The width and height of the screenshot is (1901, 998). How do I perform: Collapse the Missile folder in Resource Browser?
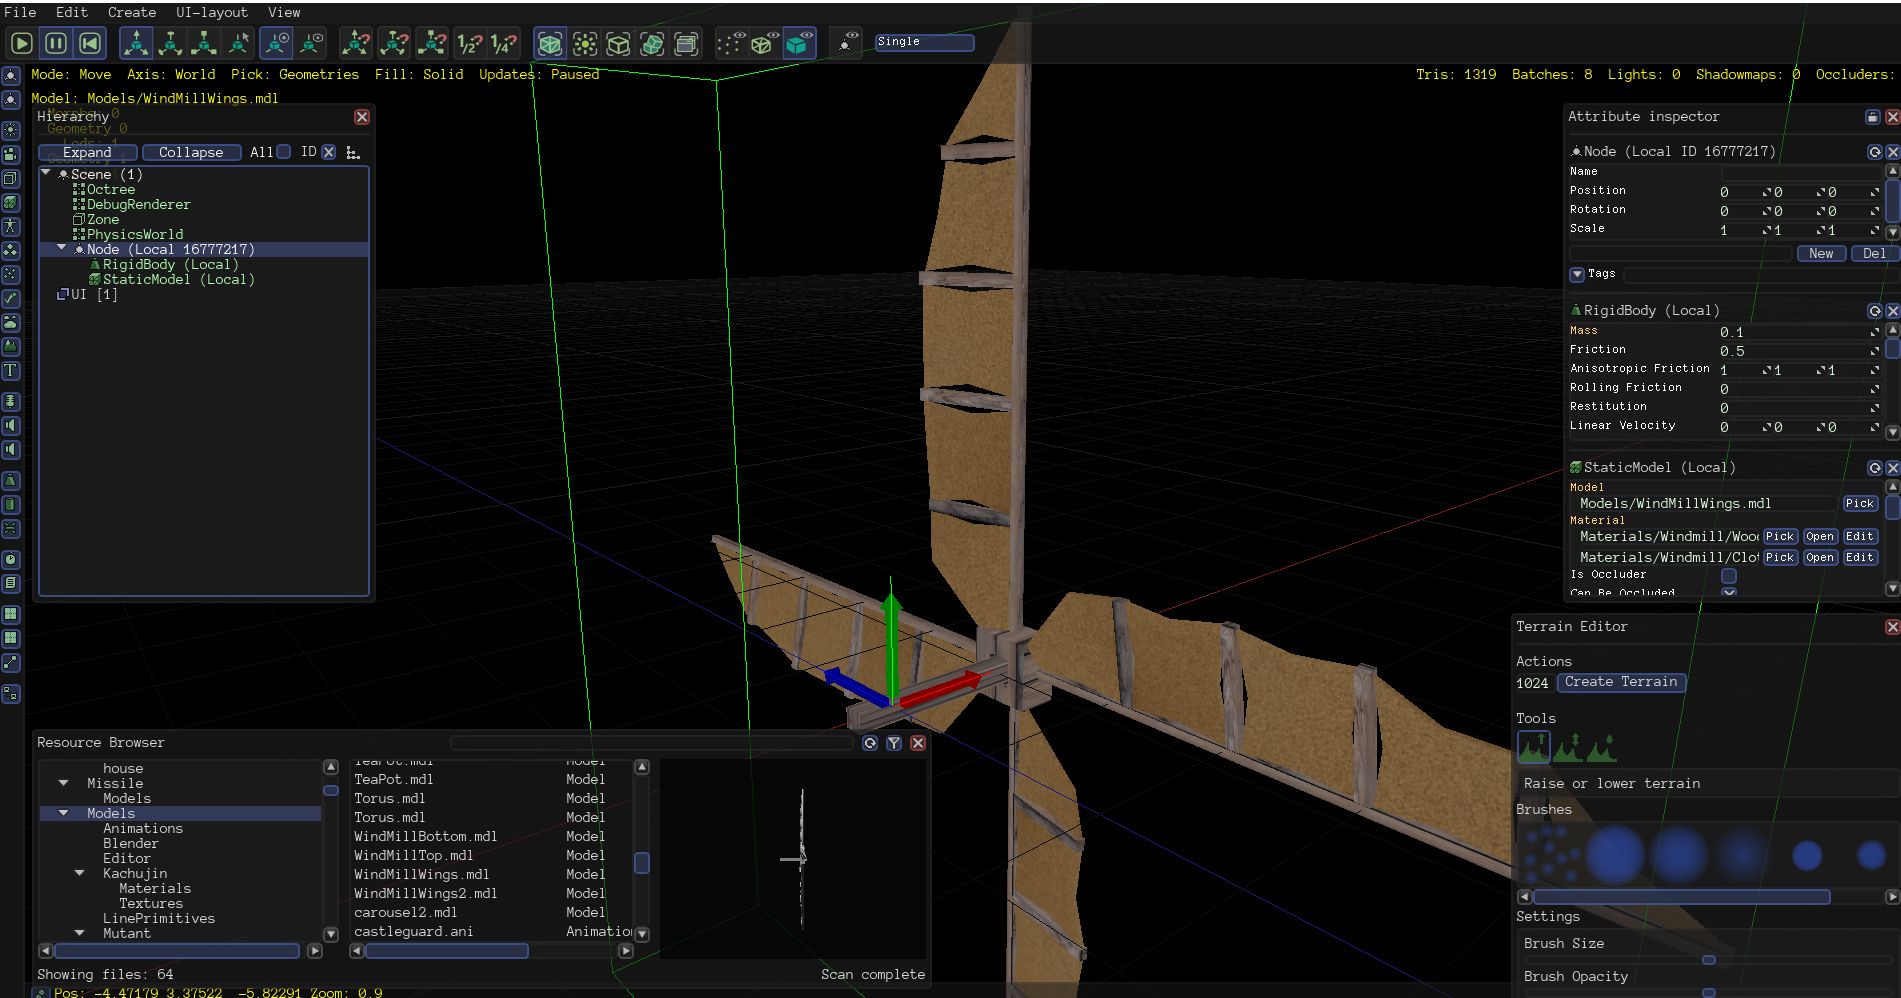pos(63,783)
